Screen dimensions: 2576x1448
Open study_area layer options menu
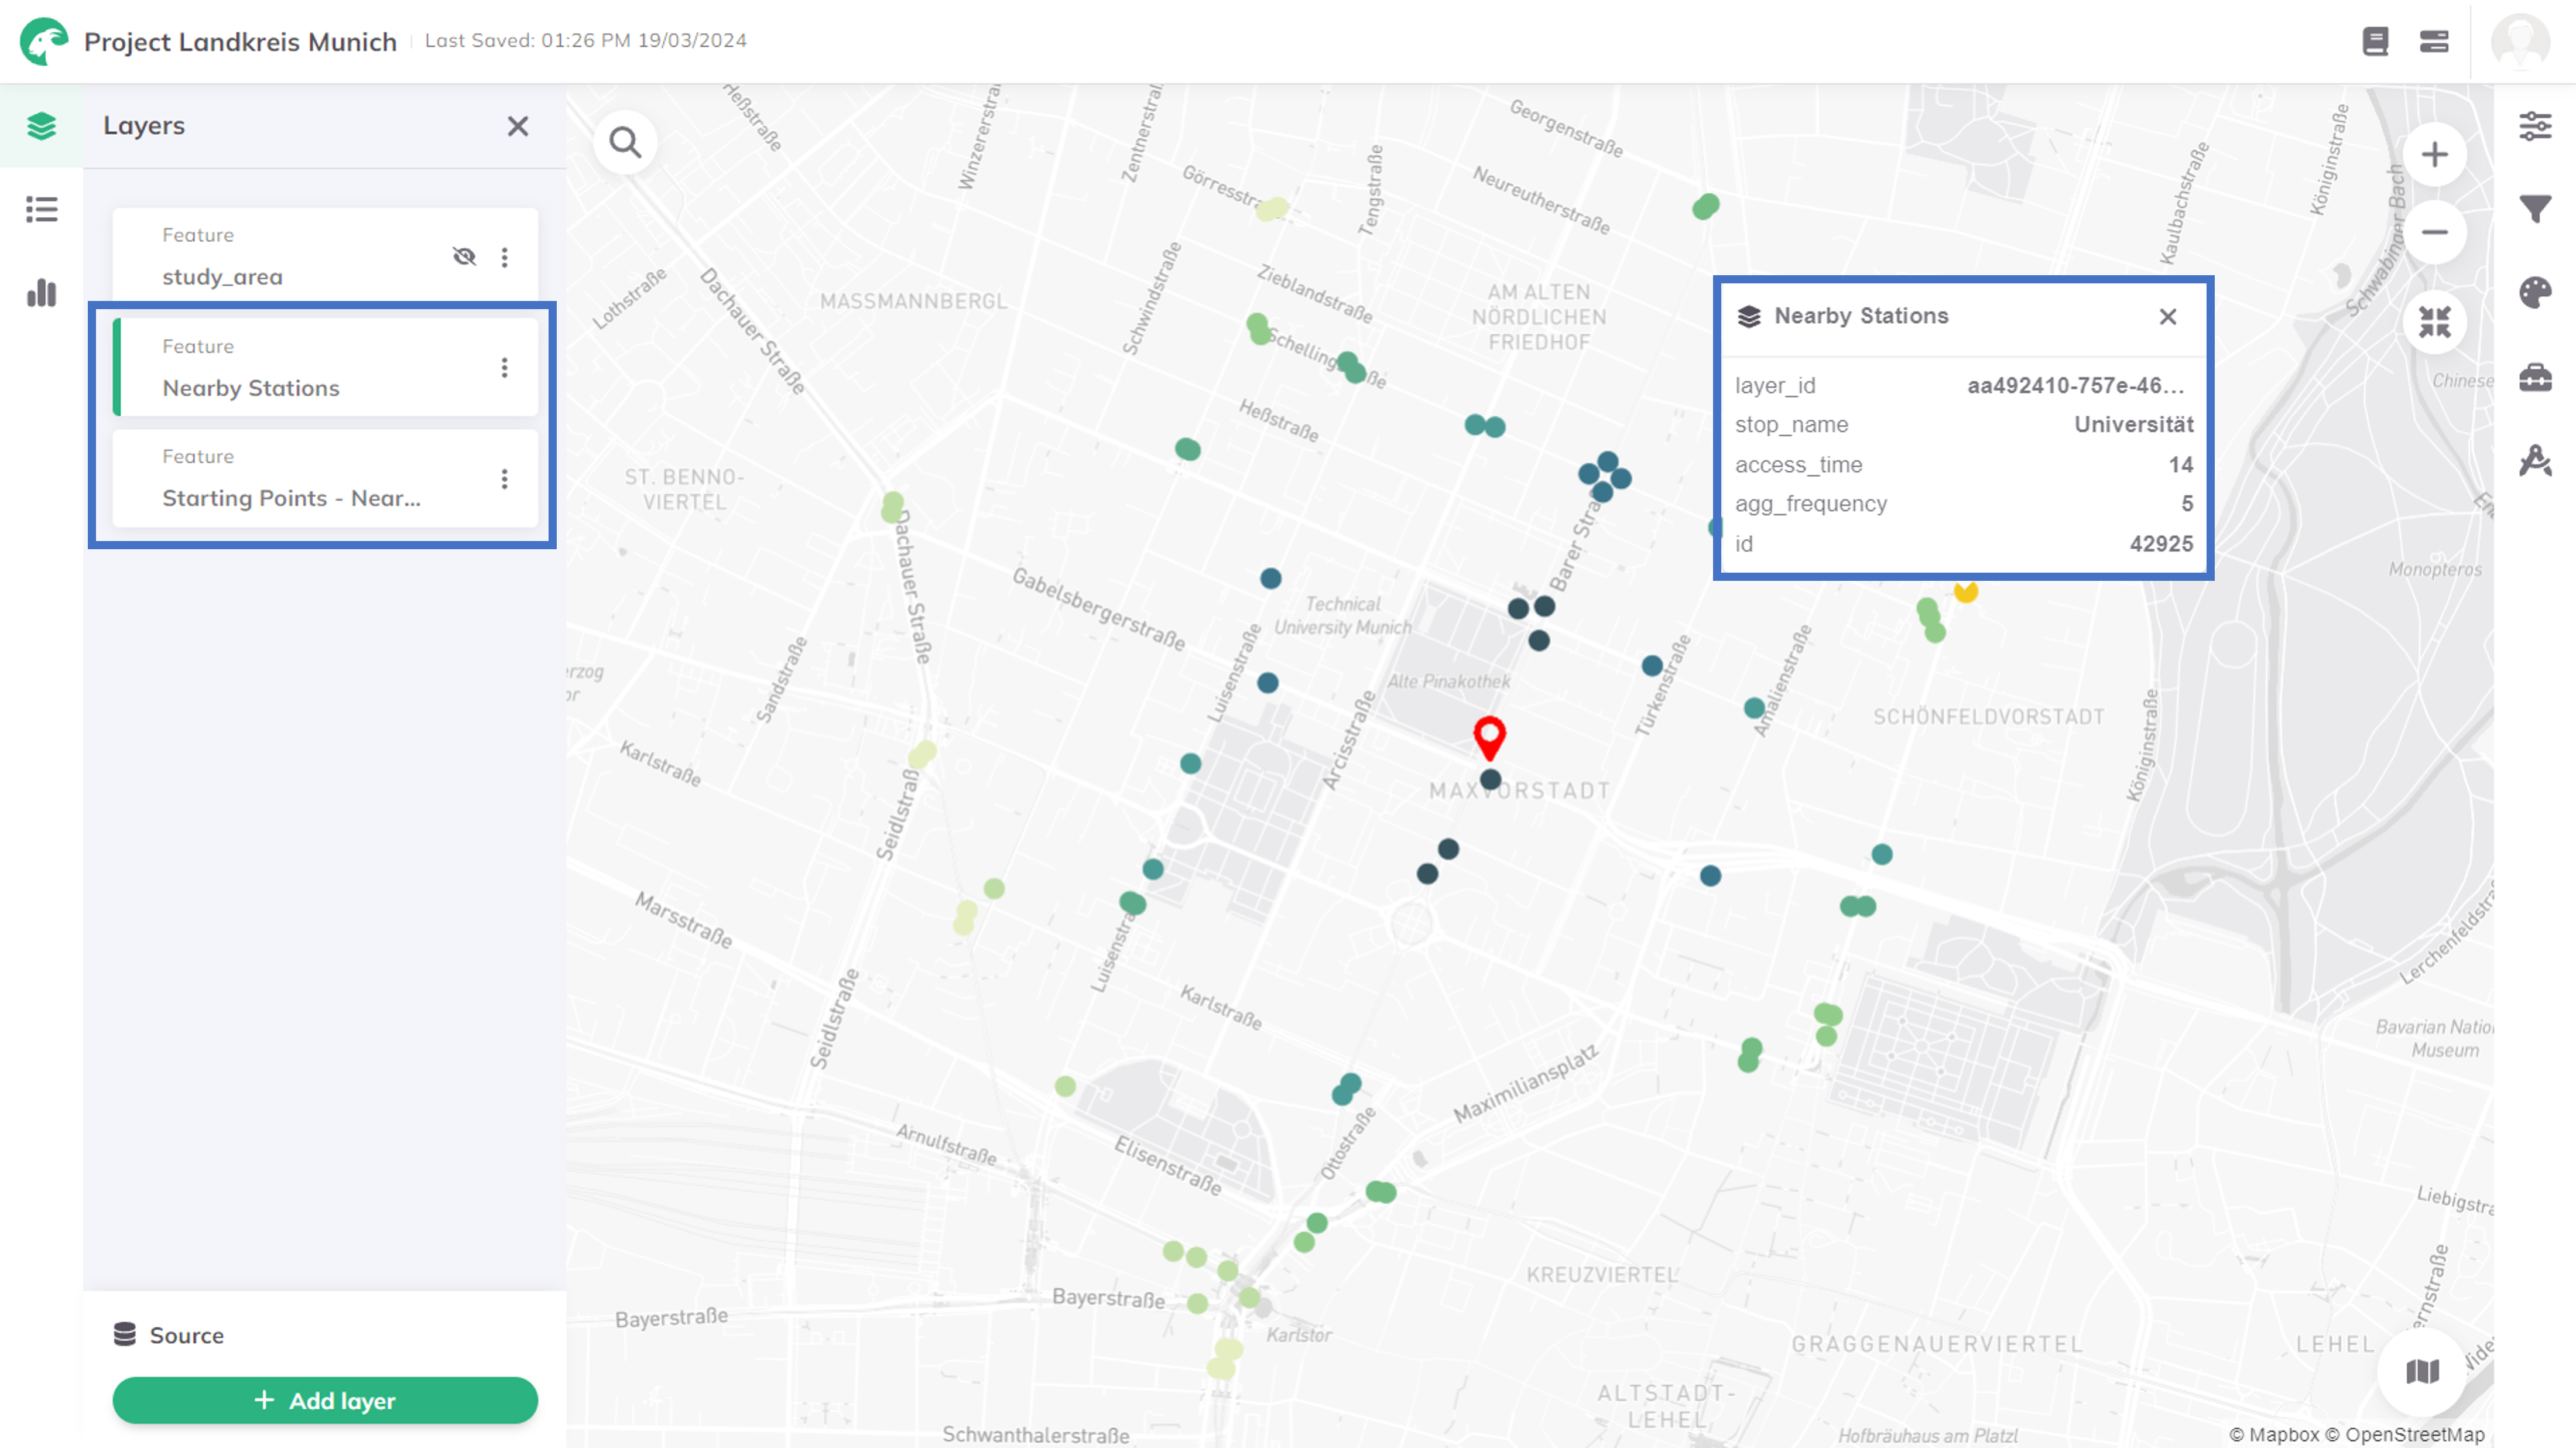pos(505,257)
